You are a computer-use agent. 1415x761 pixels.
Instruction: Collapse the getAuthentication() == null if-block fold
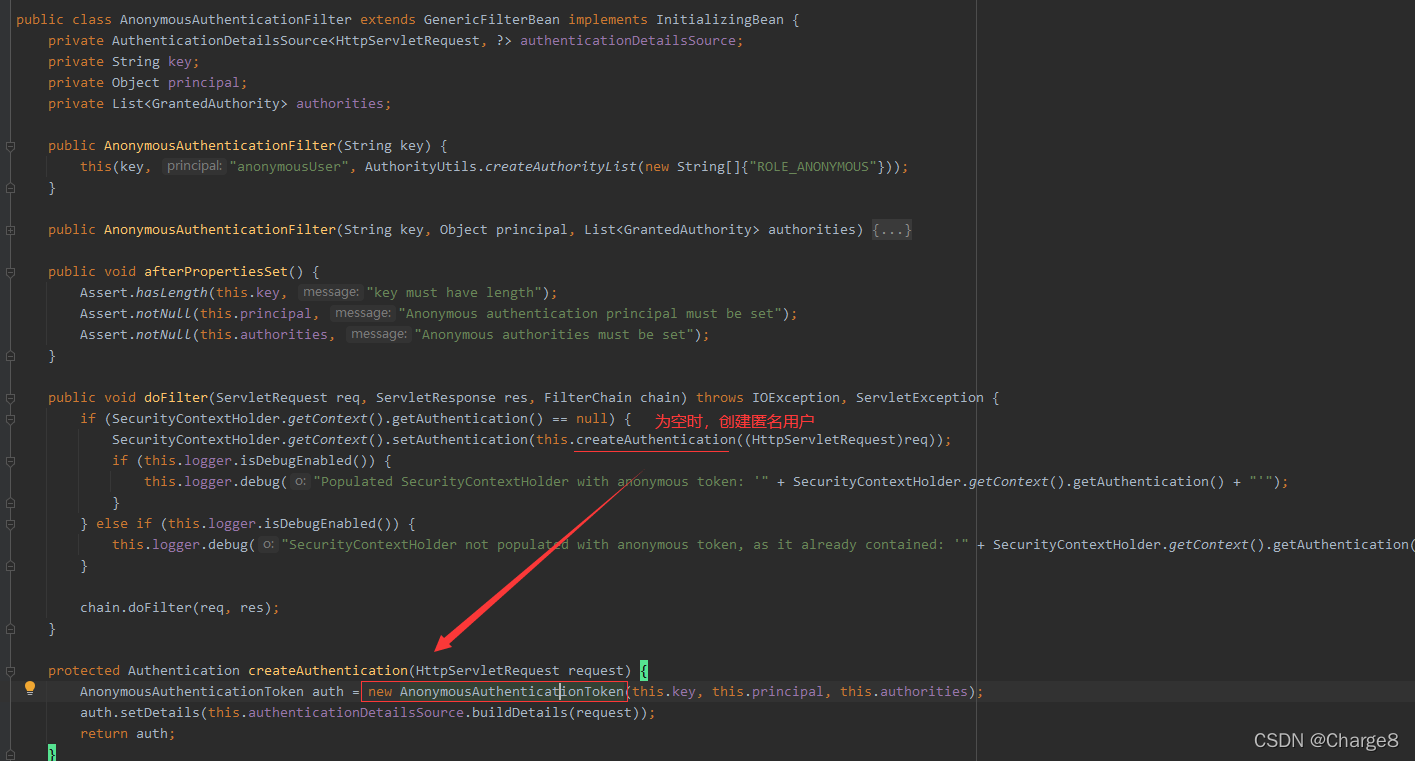click(10, 419)
